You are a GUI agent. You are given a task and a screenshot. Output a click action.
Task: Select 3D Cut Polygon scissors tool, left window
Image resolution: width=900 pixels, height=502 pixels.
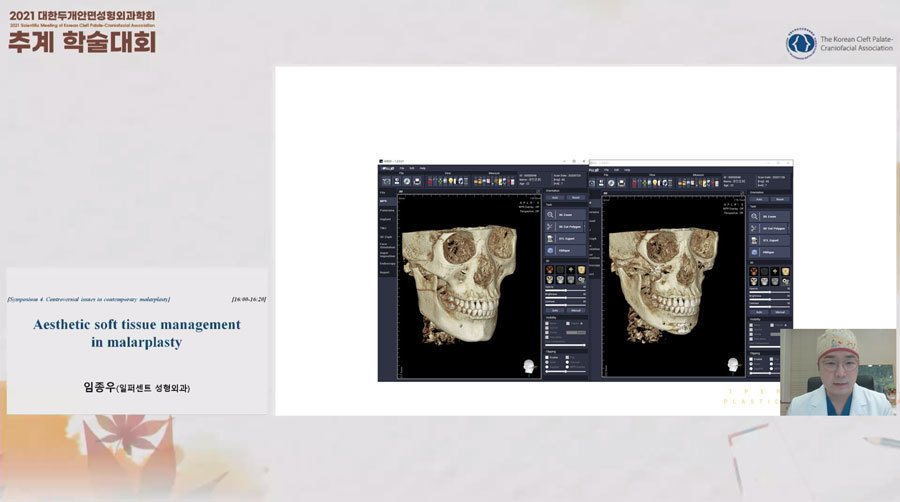coord(565,227)
